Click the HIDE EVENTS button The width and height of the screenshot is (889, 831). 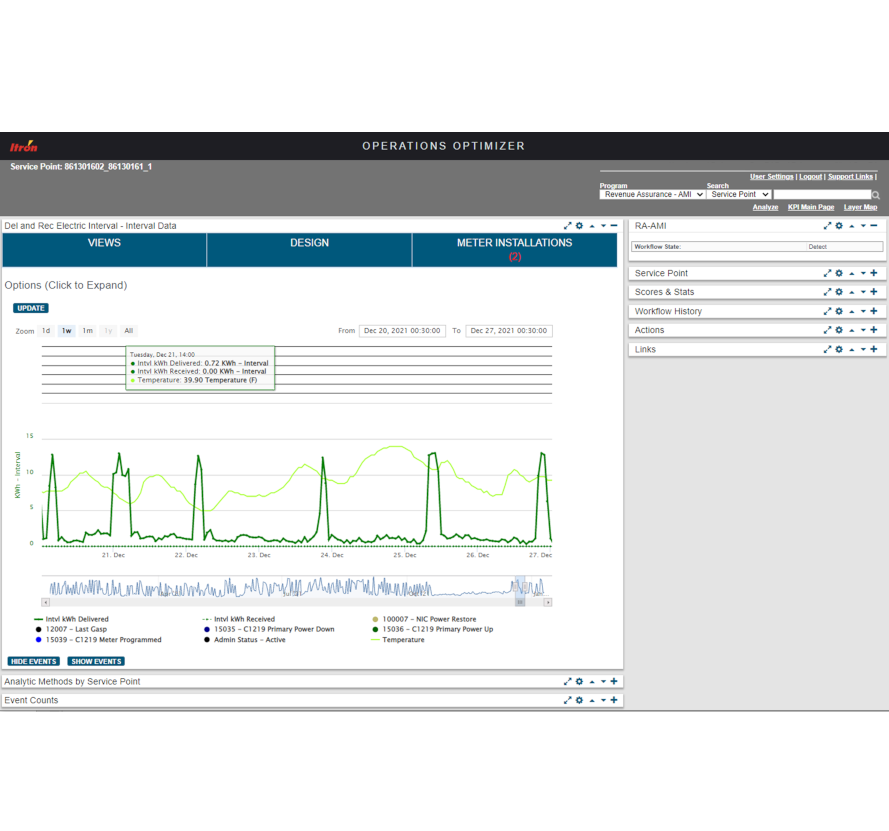(x=33, y=661)
